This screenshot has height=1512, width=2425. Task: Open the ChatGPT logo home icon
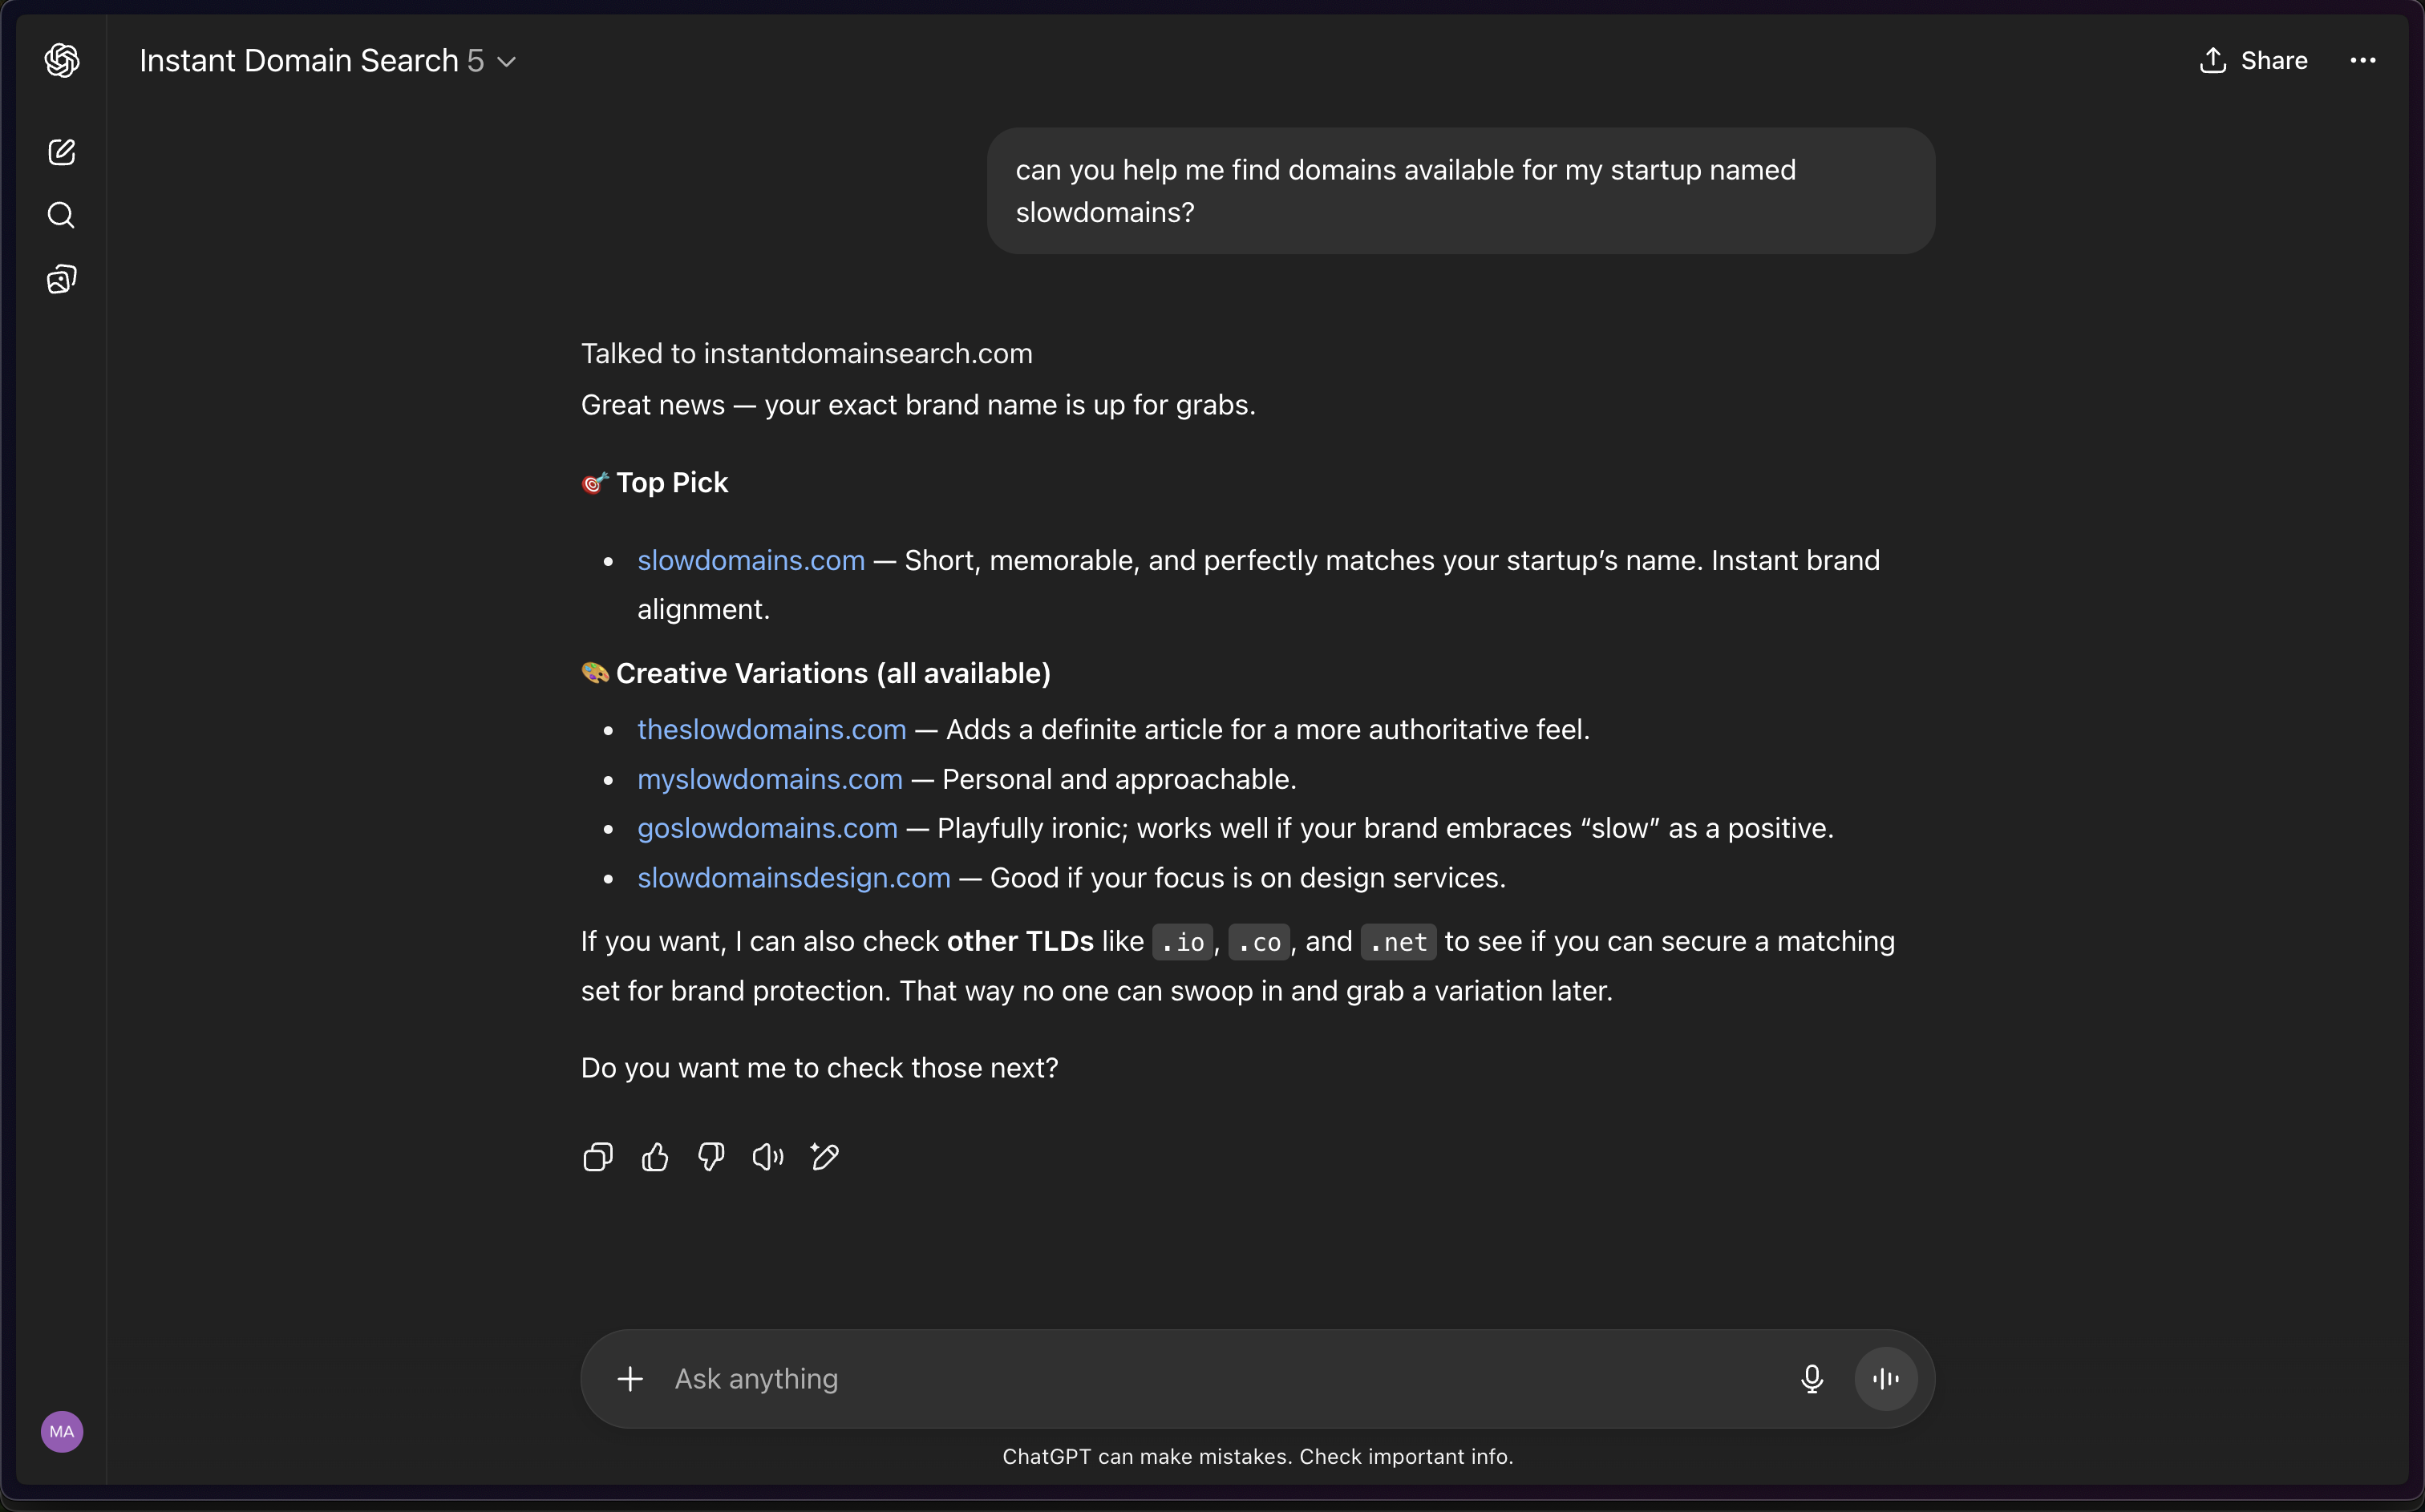(x=62, y=61)
